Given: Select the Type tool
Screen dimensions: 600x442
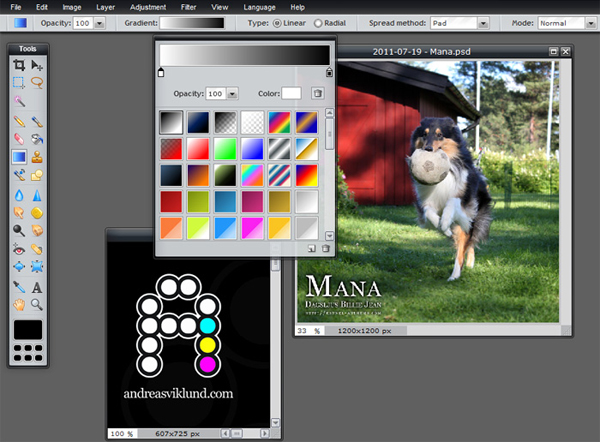Looking at the screenshot, I should pyautogui.click(x=37, y=286).
